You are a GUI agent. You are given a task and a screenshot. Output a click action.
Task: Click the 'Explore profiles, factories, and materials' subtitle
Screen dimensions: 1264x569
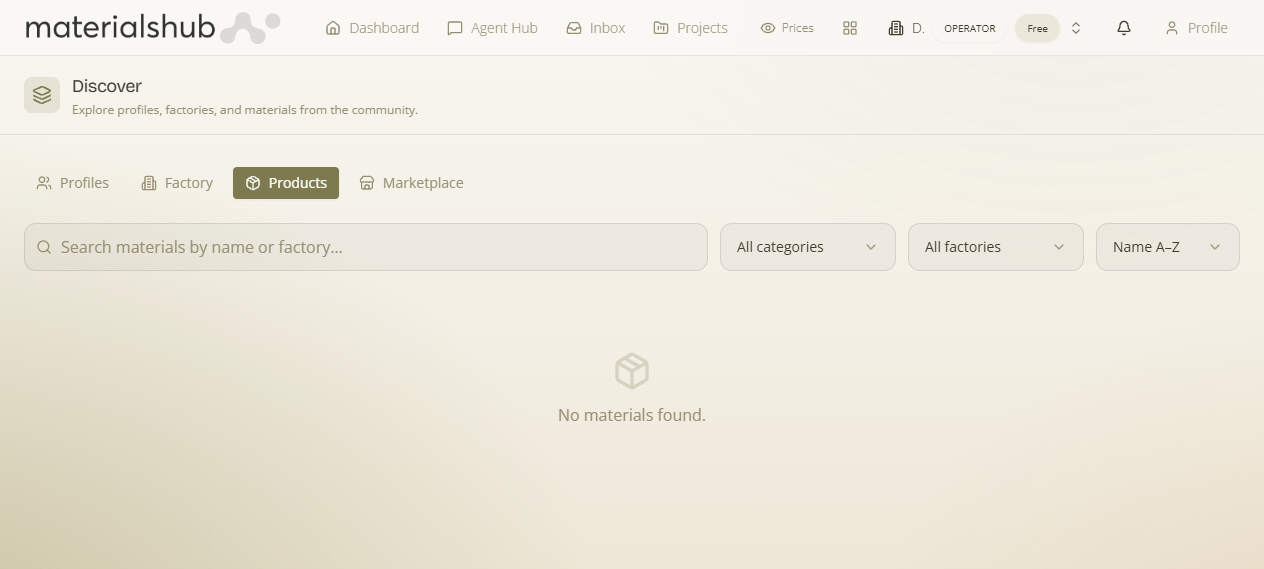[x=245, y=110]
